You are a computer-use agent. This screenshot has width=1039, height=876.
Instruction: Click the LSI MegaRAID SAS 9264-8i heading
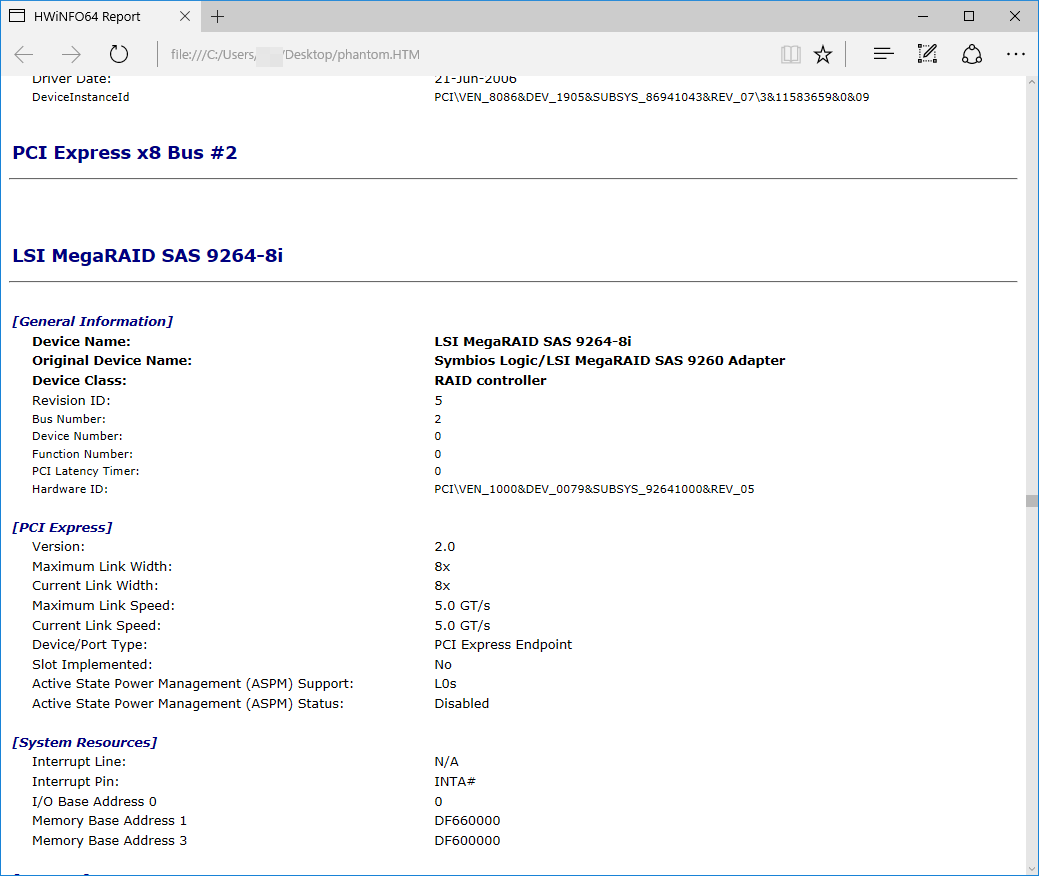pyautogui.click(x=148, y=256)
